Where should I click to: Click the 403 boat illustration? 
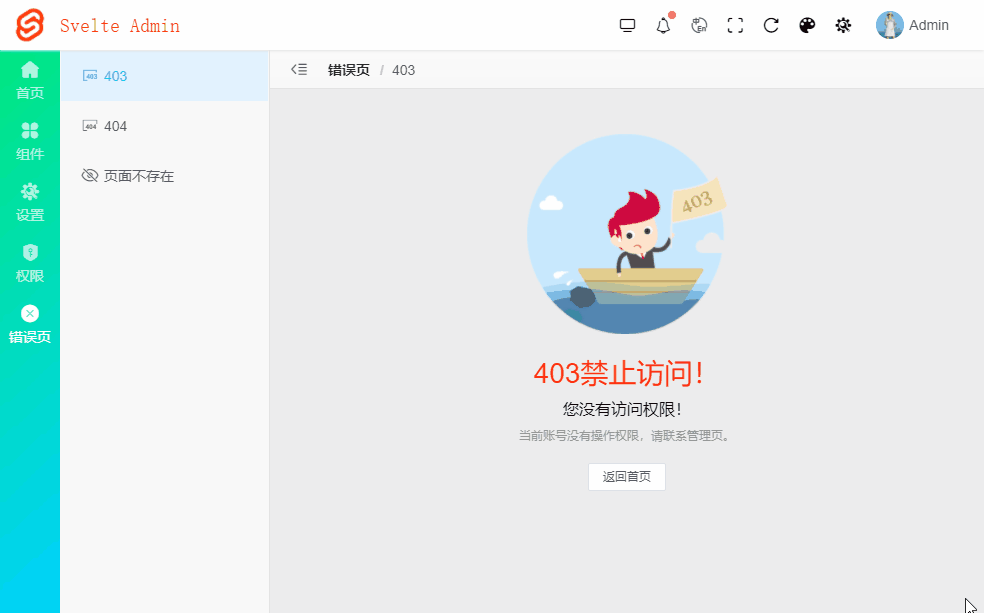click(626, 233)
